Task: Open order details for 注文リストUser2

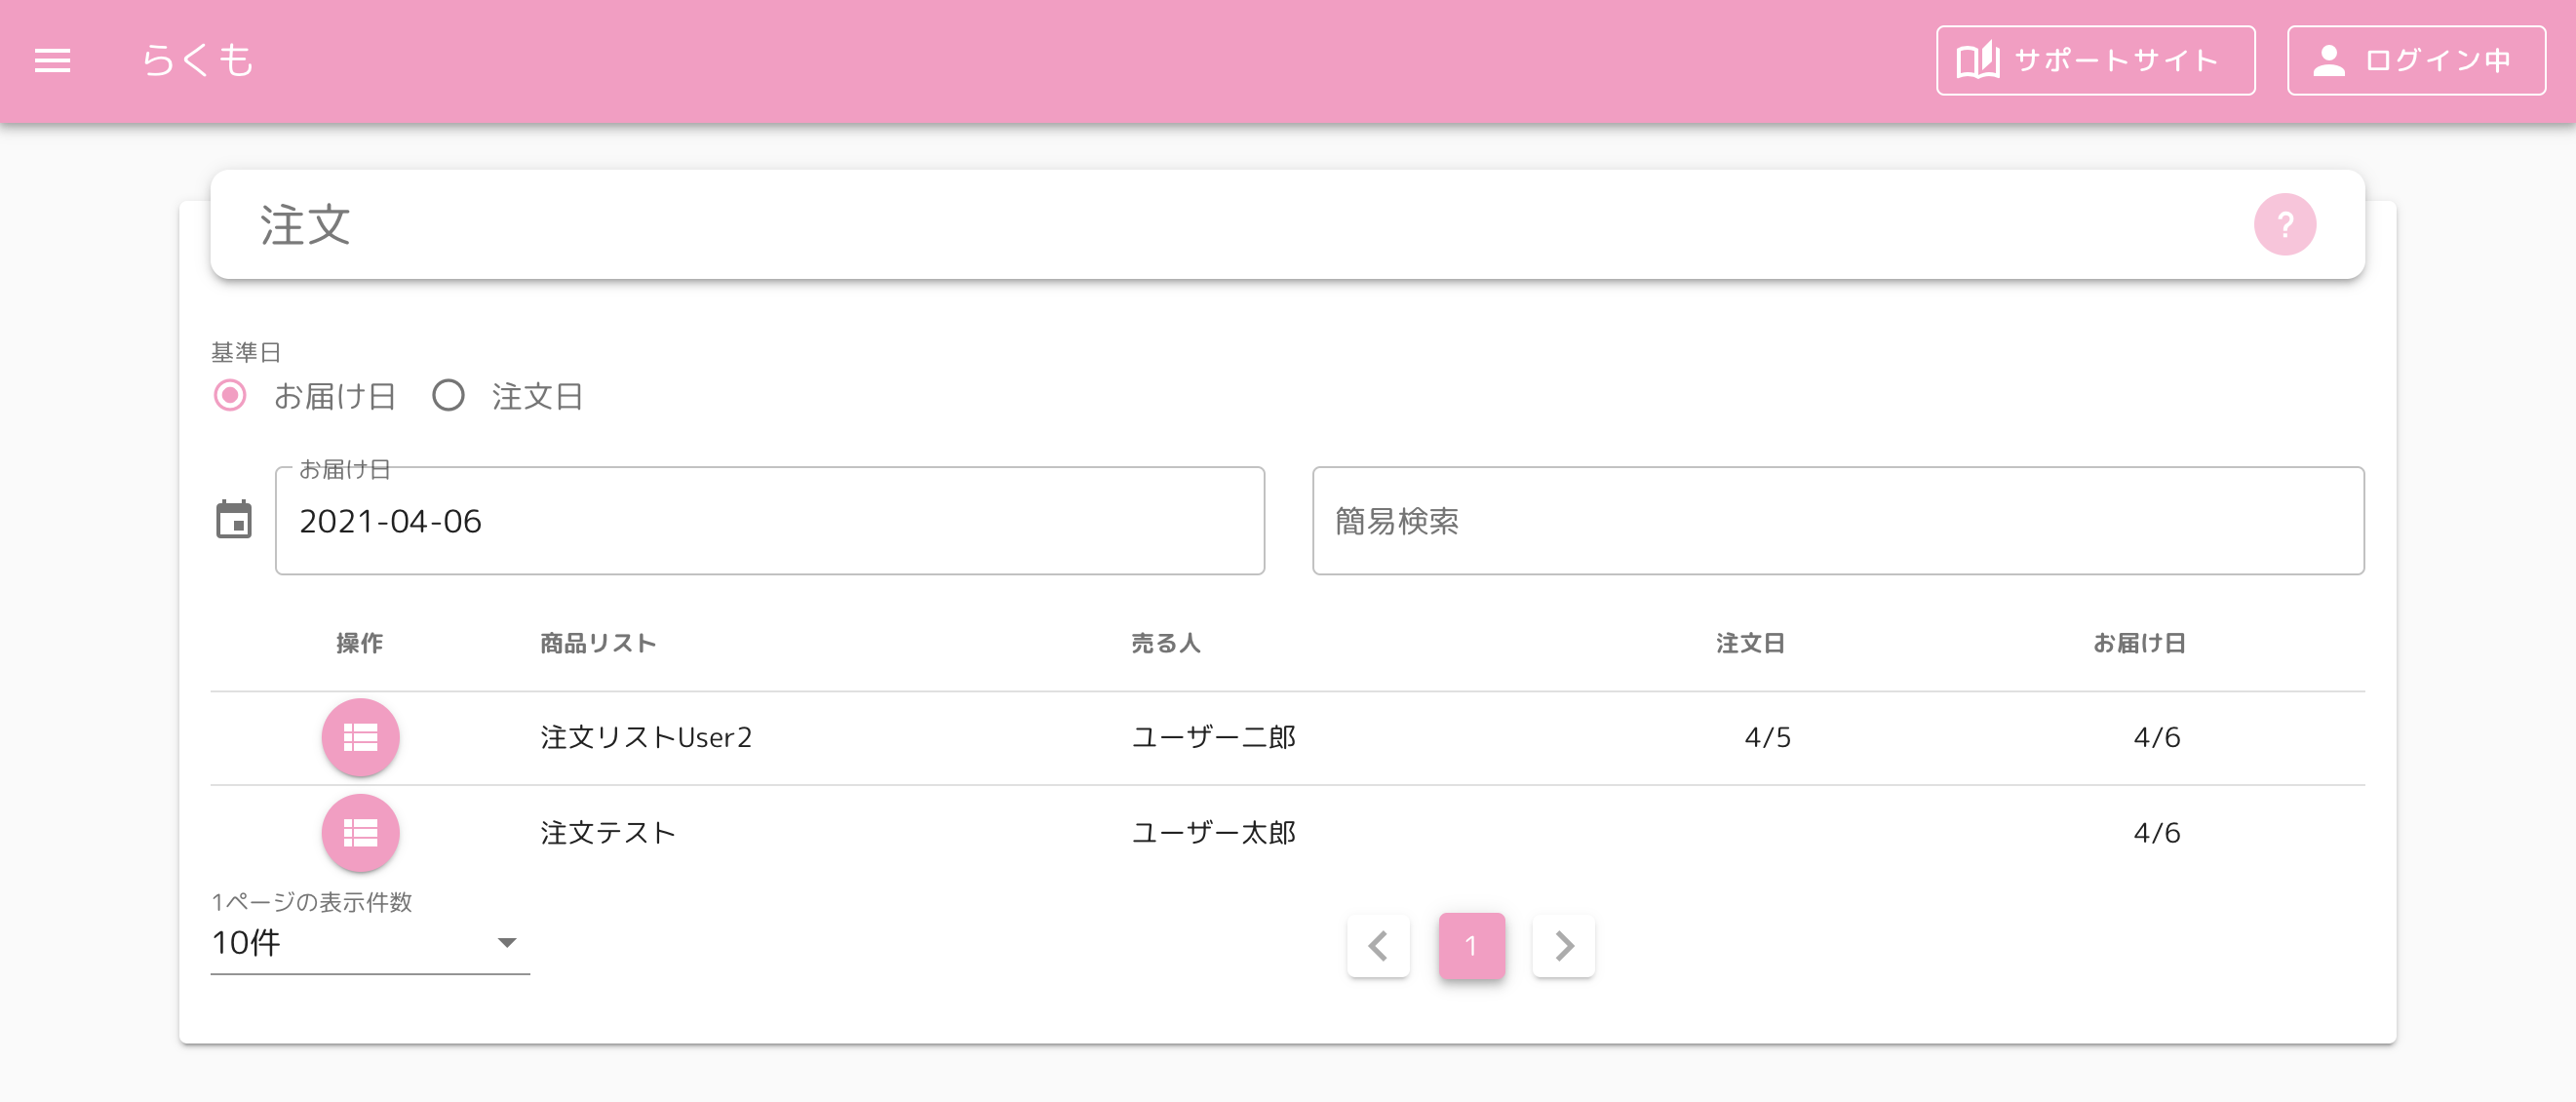Action: coord(360,737)
